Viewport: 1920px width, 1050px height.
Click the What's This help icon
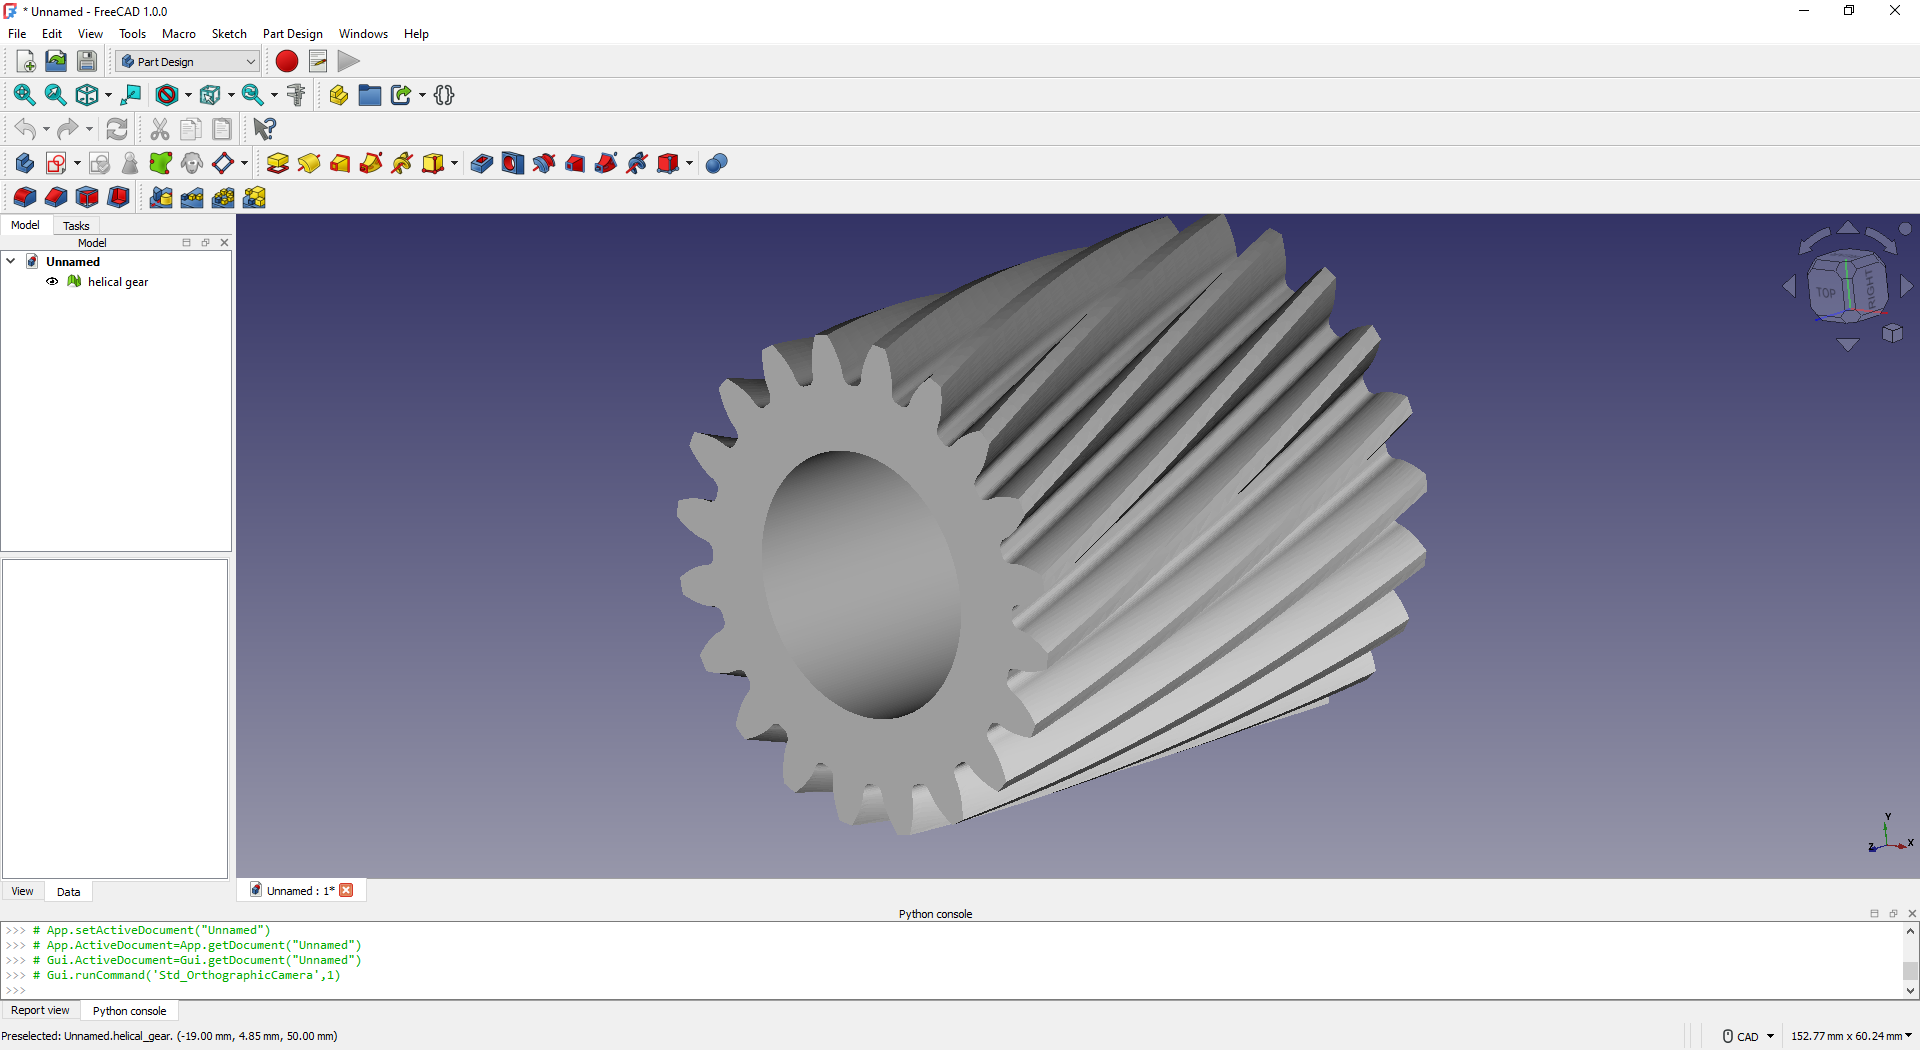pos(264,129)
